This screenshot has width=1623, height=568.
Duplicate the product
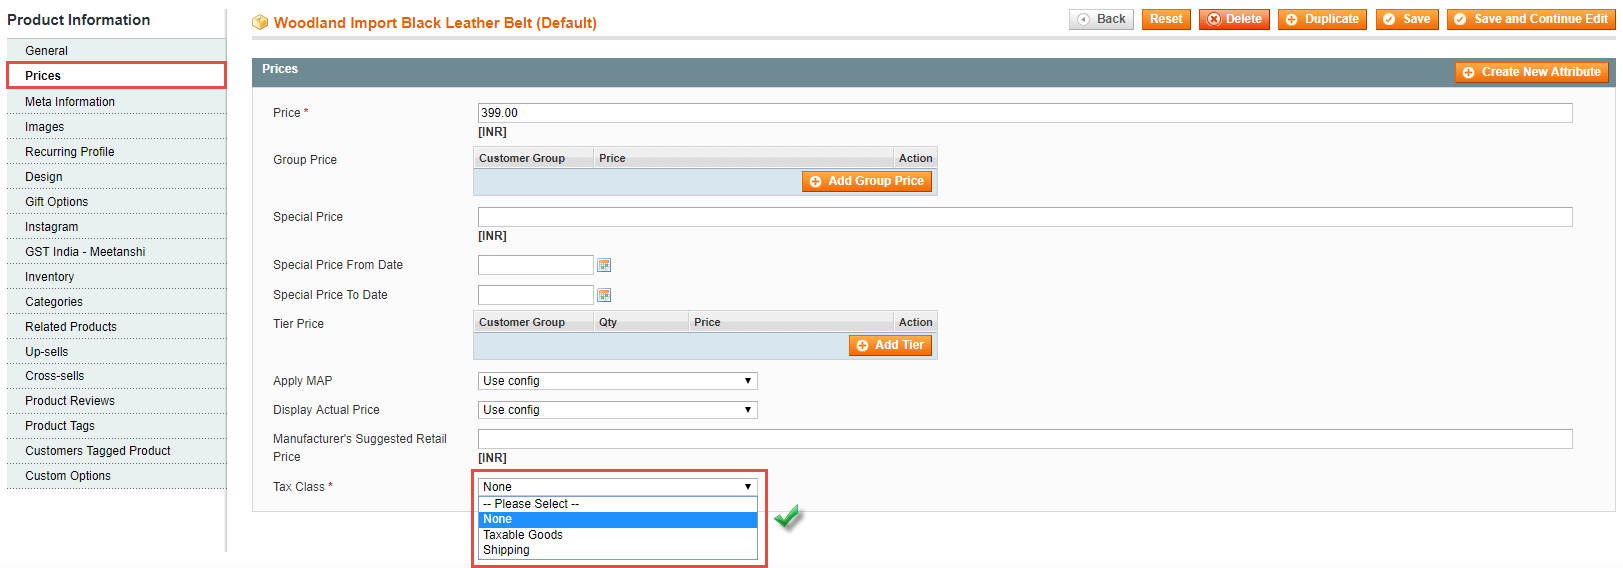[1322, 19]
